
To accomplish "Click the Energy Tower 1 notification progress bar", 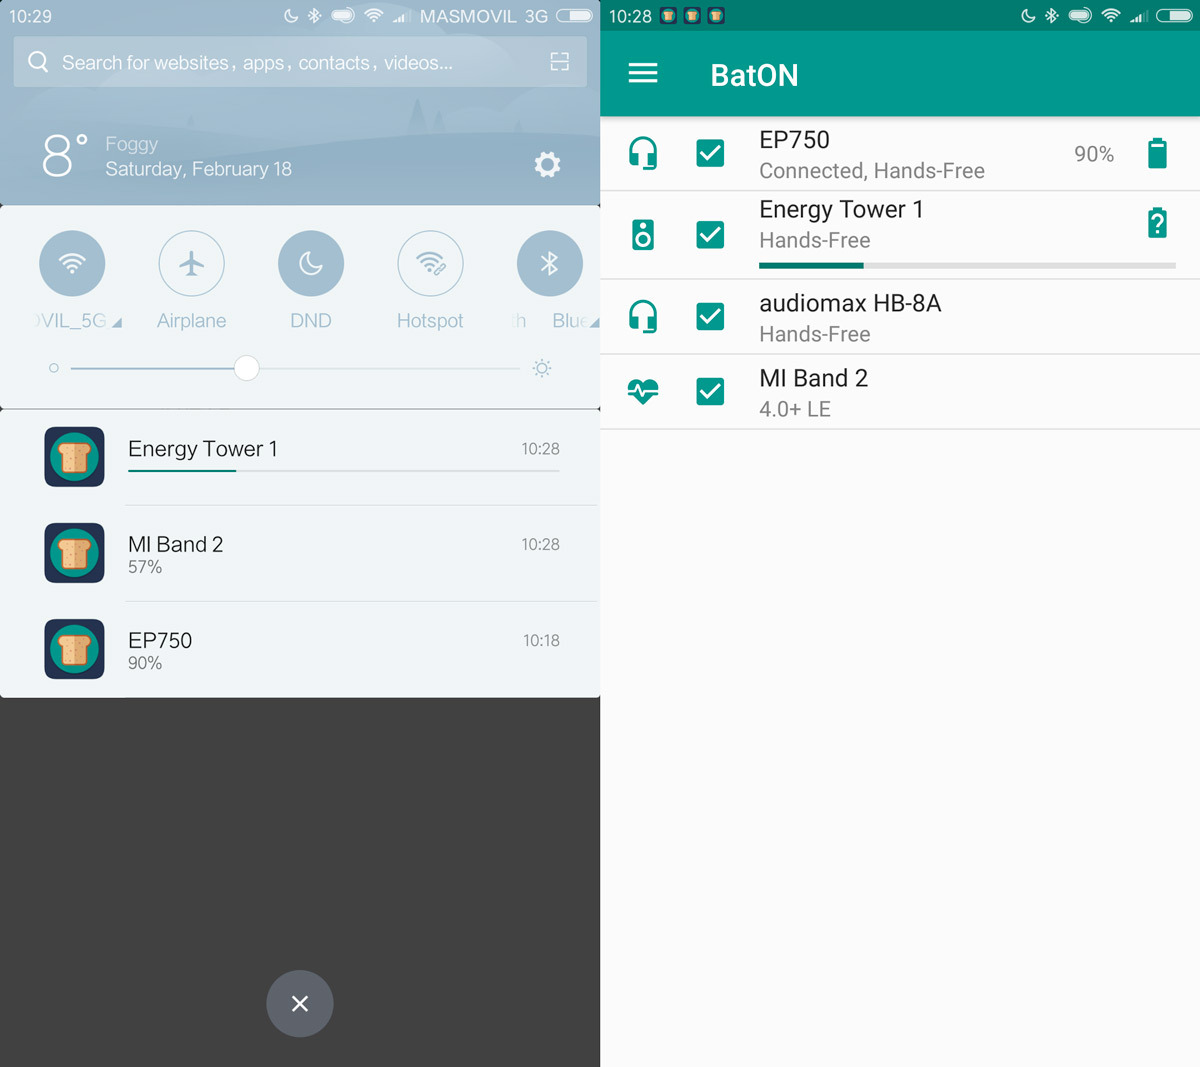I will (344, 471).
